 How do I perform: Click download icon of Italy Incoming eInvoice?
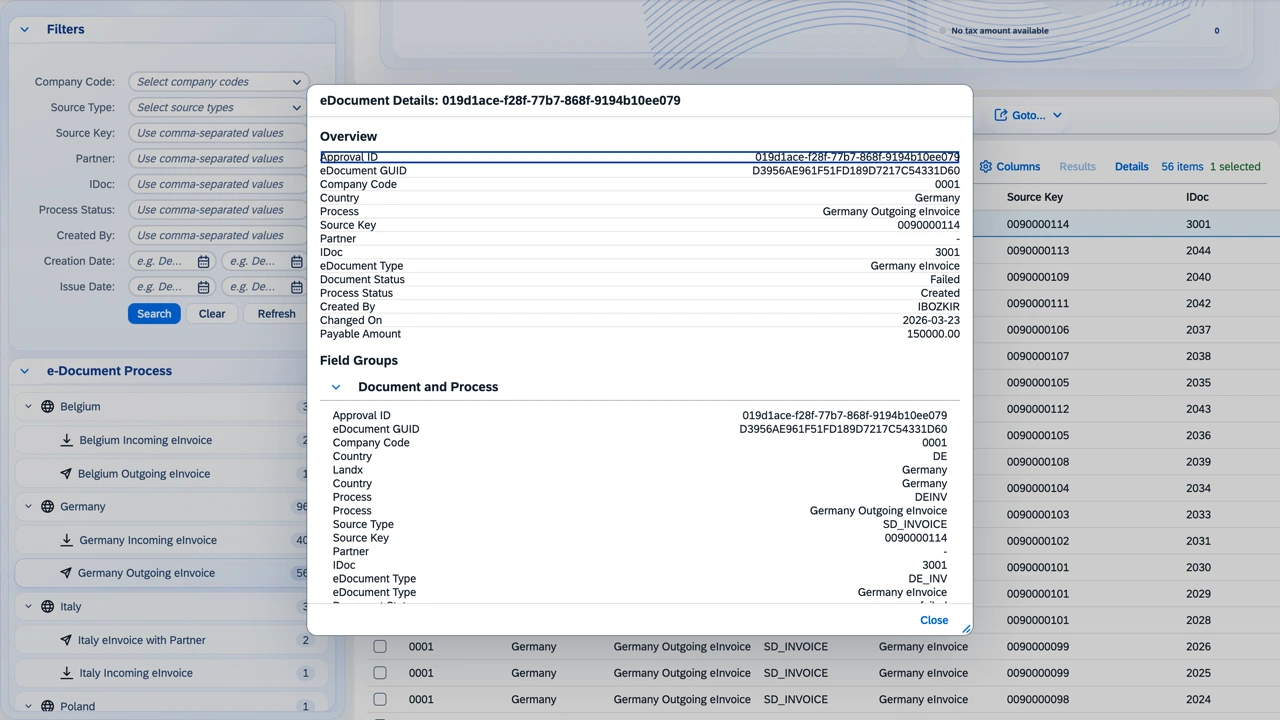coord(67,673)
